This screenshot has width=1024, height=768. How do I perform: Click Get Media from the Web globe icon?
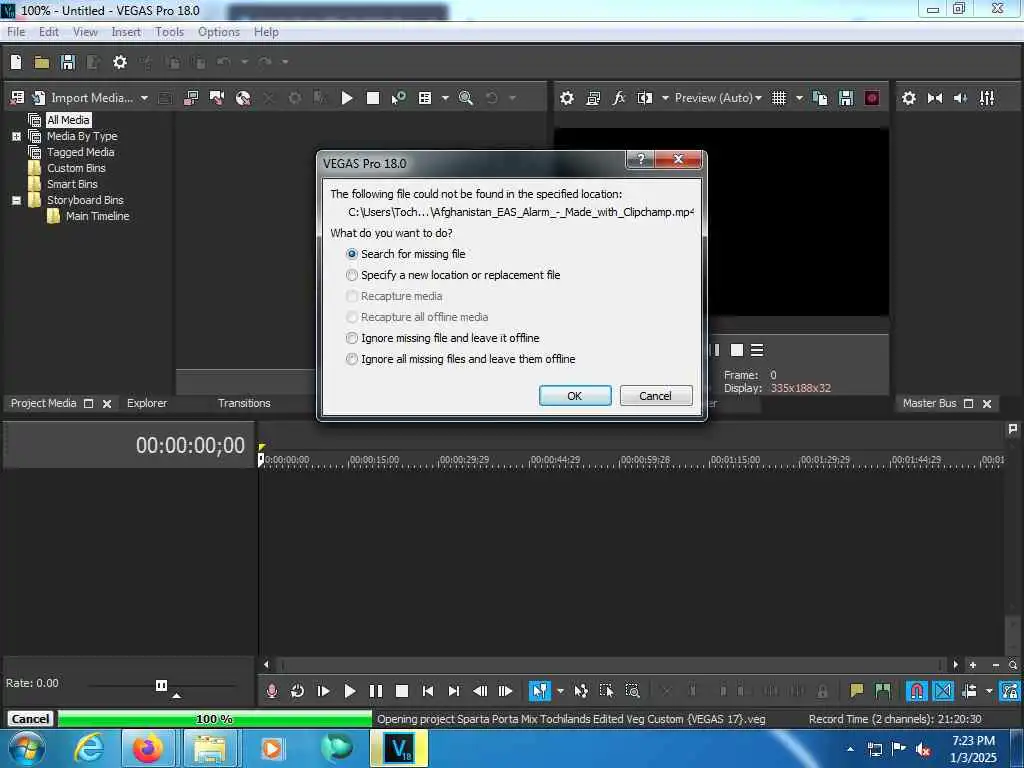click(x=243, y=98)
